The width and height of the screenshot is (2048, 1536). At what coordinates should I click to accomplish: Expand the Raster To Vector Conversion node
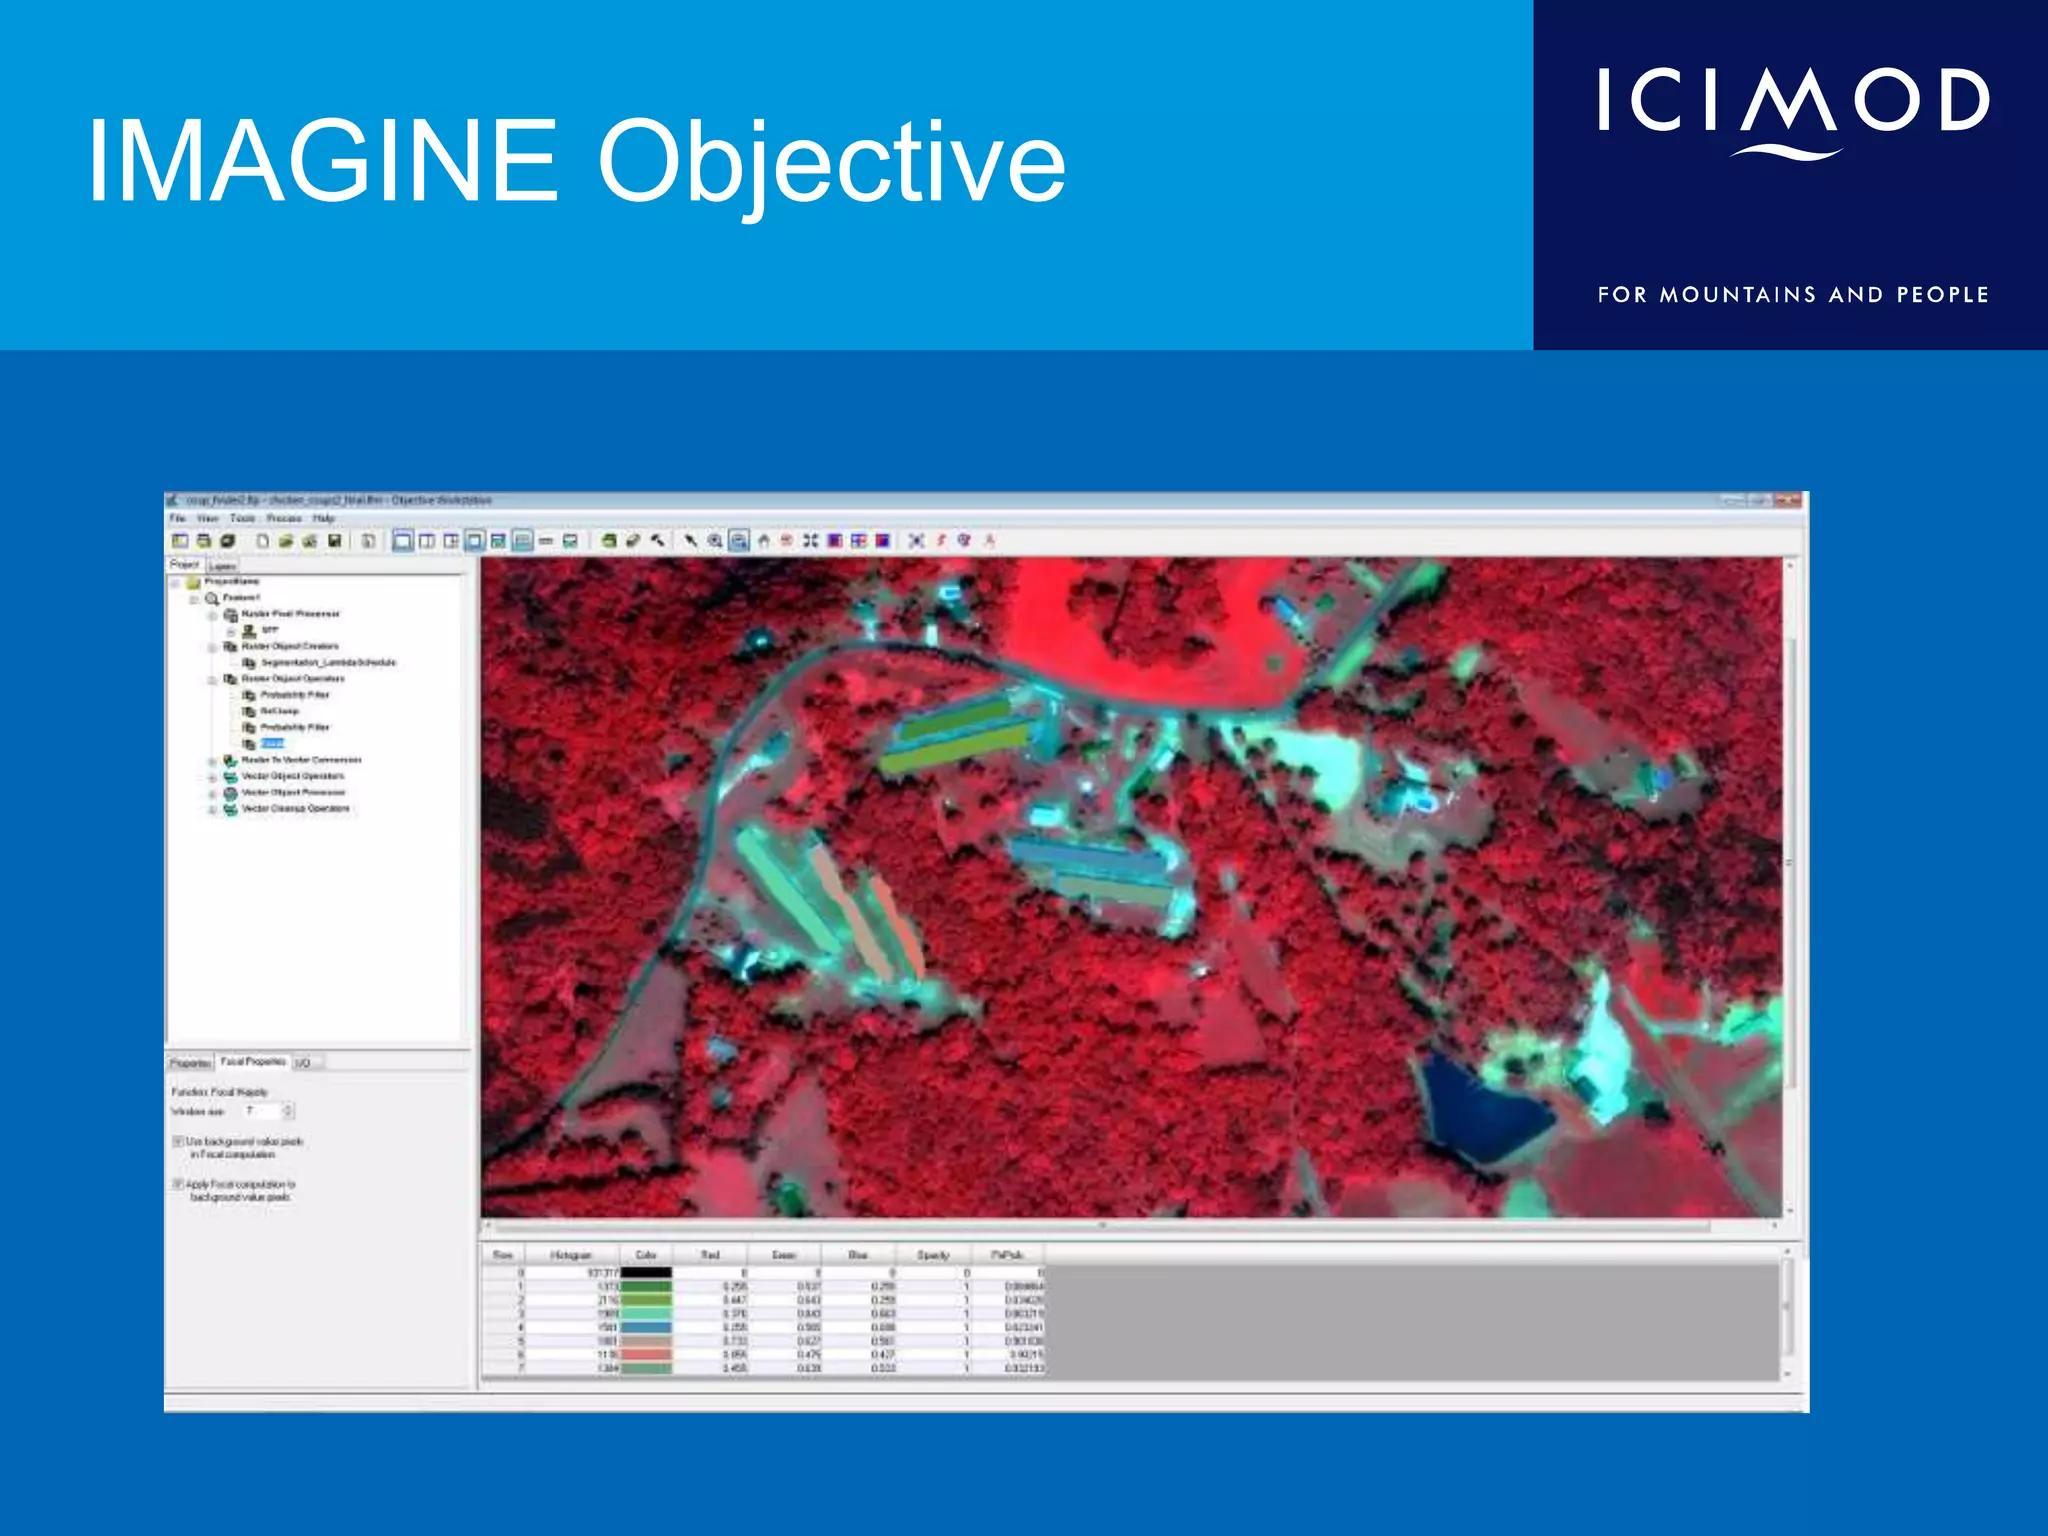212,761
